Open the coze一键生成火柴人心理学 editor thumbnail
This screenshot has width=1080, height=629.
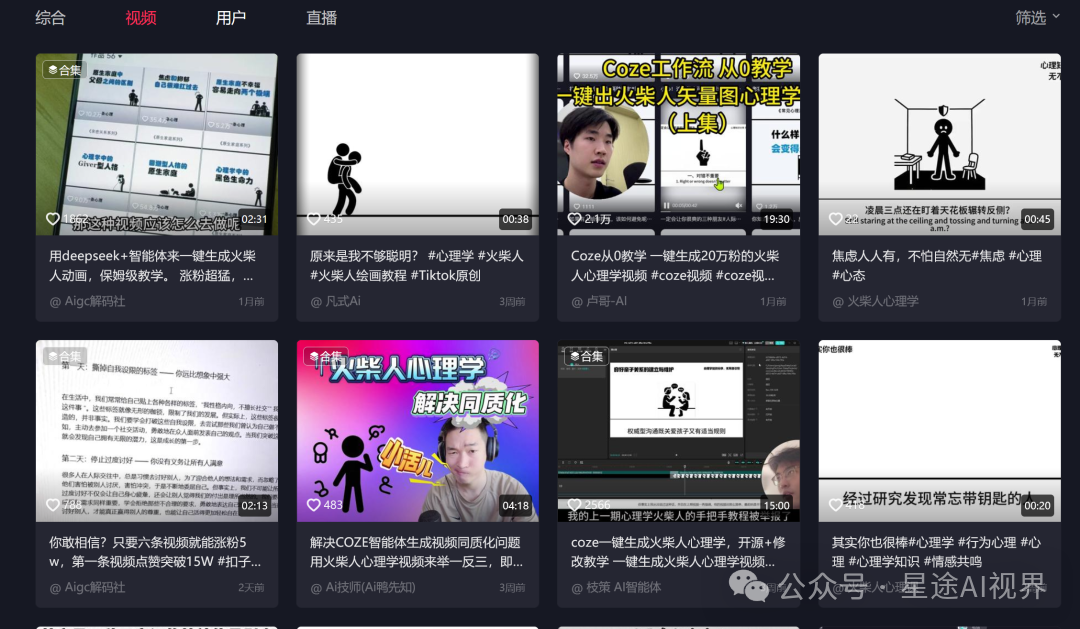click(678, 431)
